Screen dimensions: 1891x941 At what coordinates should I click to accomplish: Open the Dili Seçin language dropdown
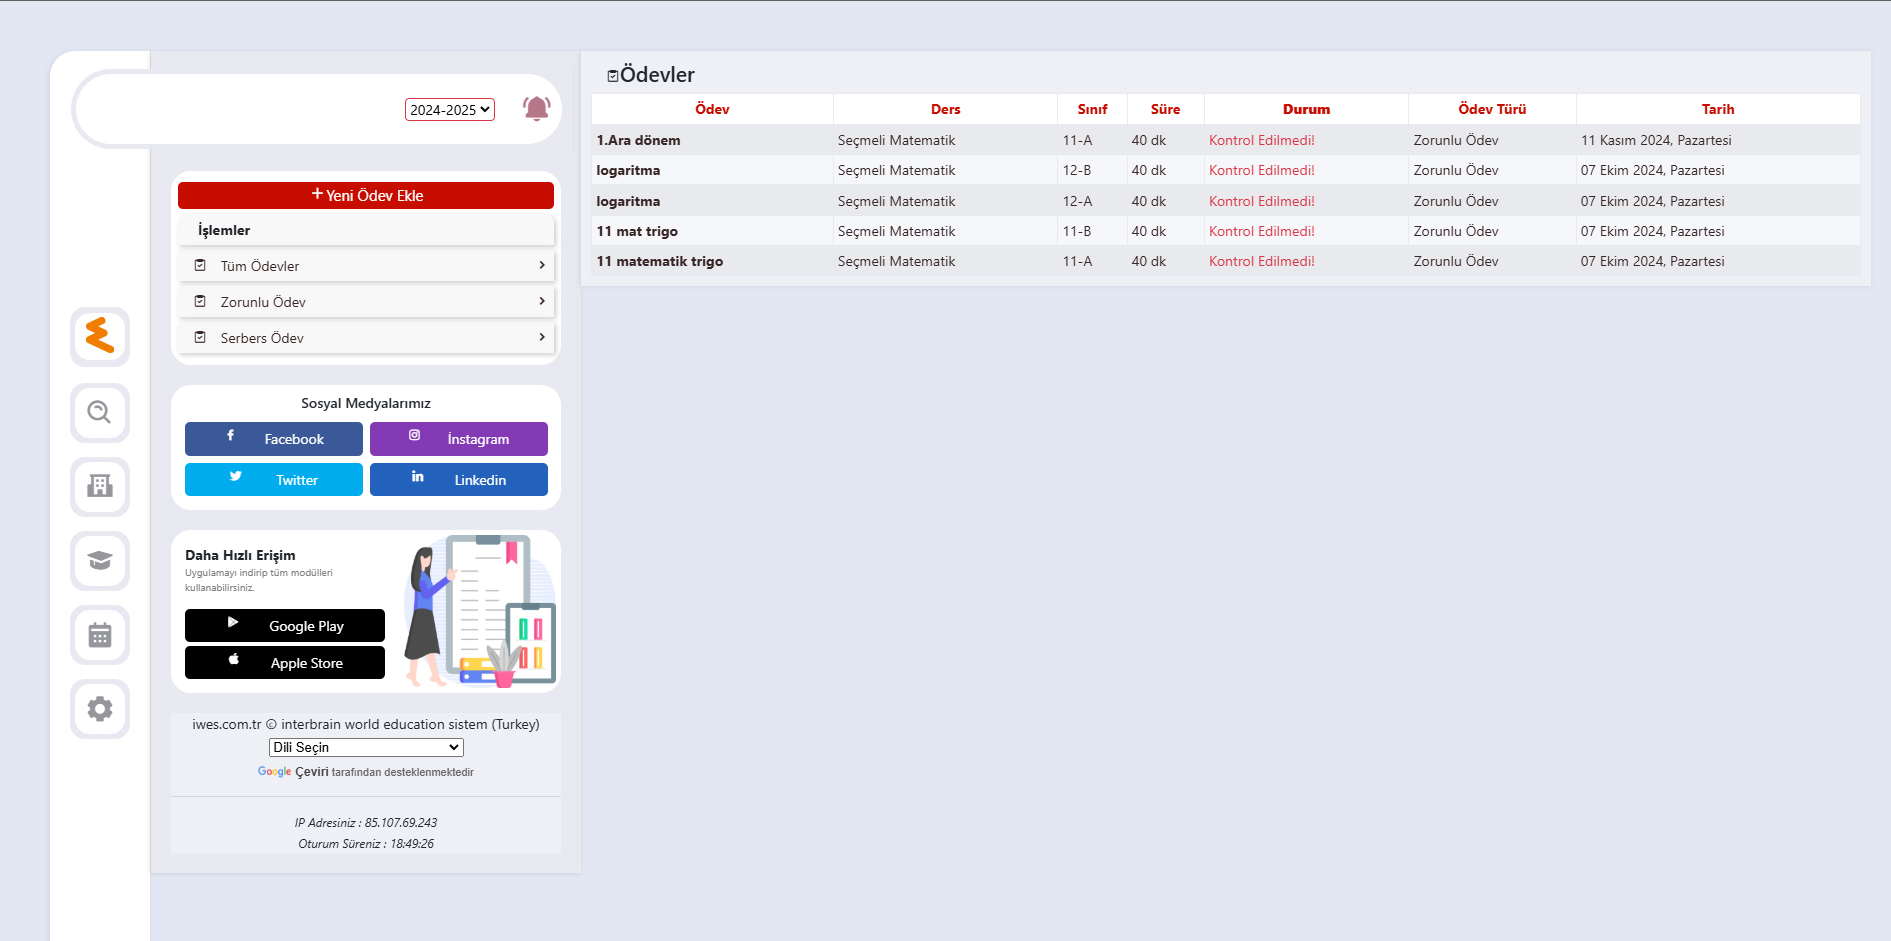point(366,747)
